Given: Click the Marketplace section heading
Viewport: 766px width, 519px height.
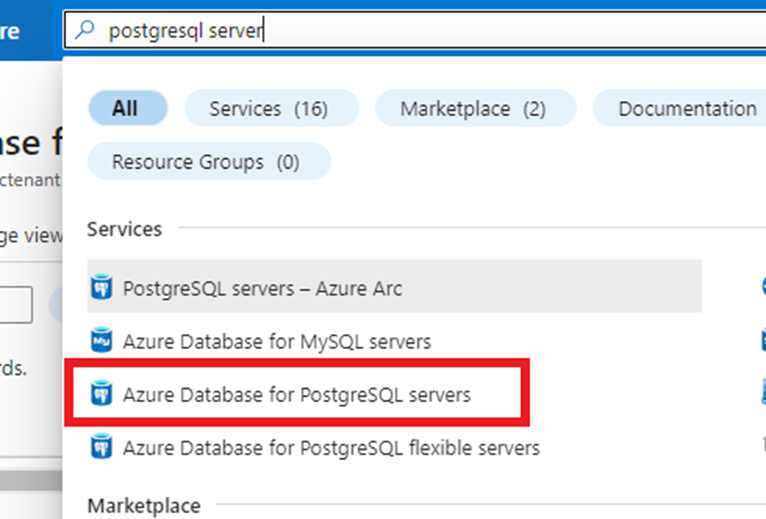Looking at the screenshot, I should click(144, 506).
